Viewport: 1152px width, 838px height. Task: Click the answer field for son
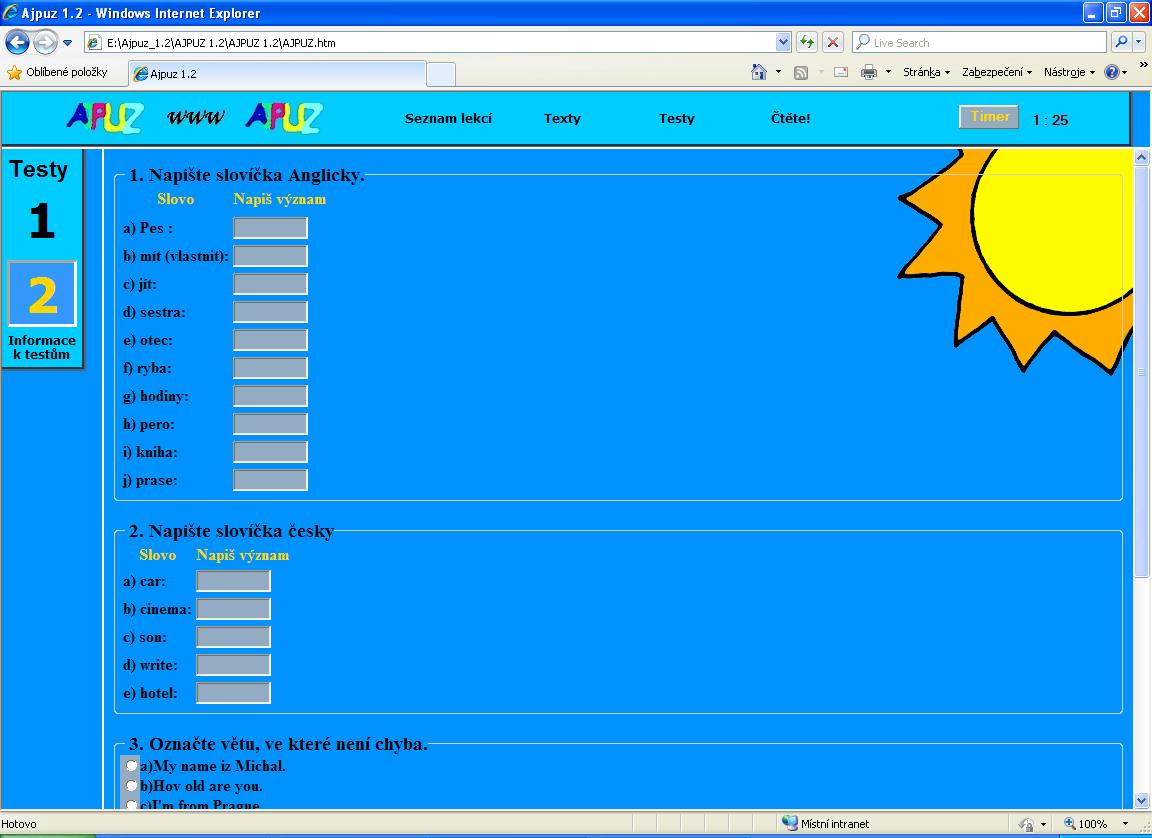coord(234,637)
